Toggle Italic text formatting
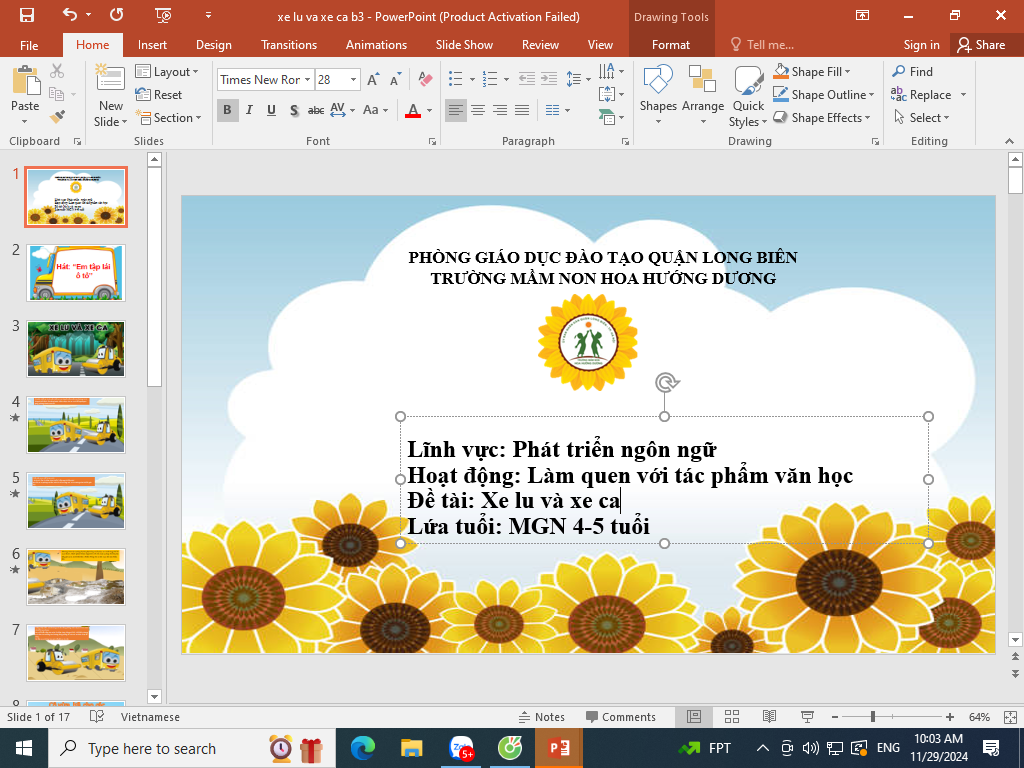The width and height of the screenshot is (1024, 768). [x=249, y=110]
